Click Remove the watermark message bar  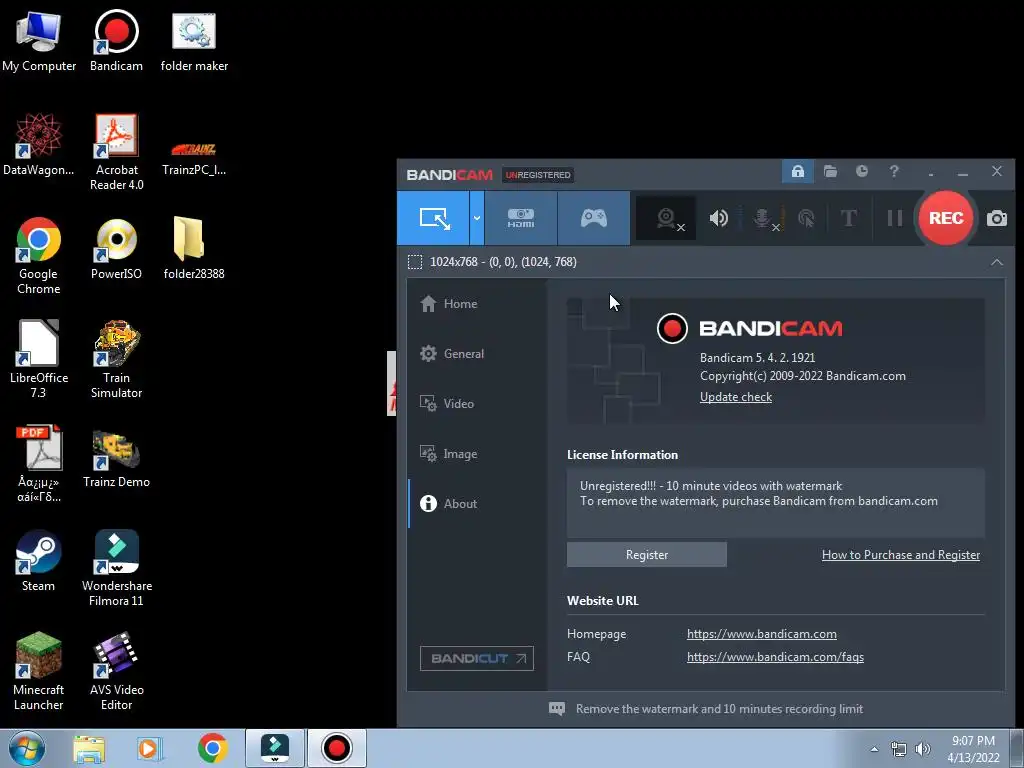pos(706,709)
